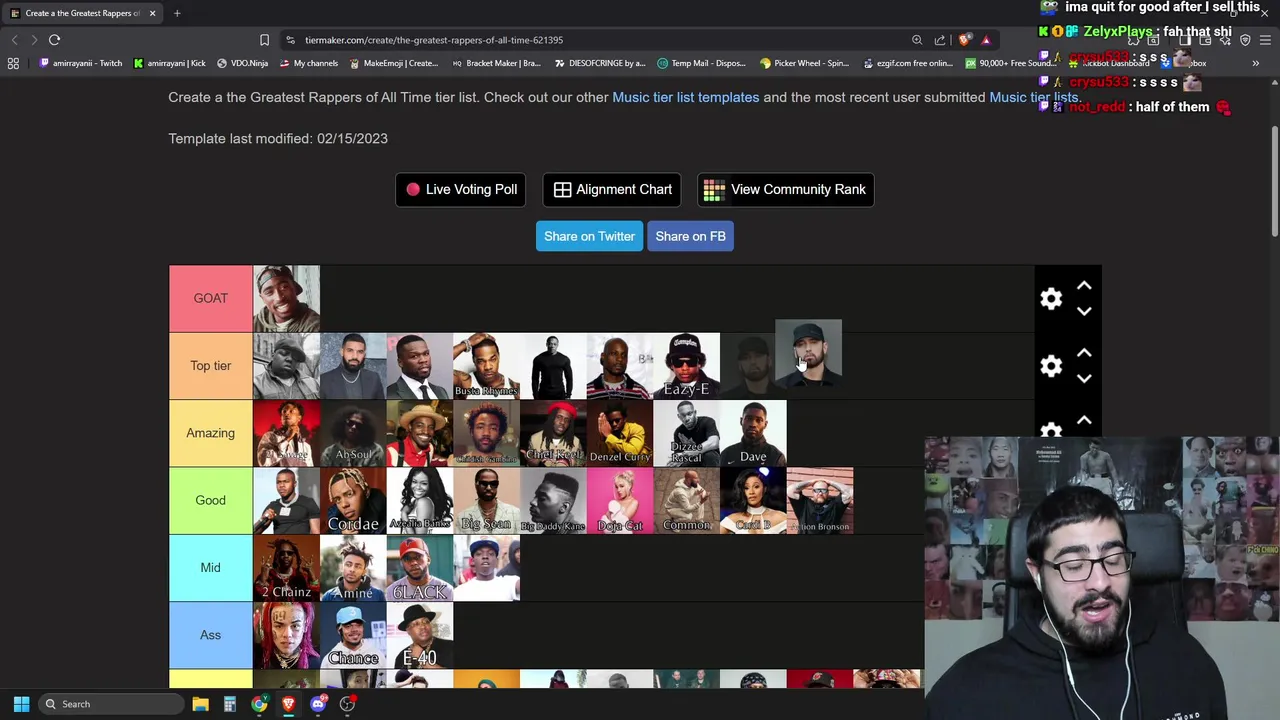Click the Amazing tier label

coord(211,433)
